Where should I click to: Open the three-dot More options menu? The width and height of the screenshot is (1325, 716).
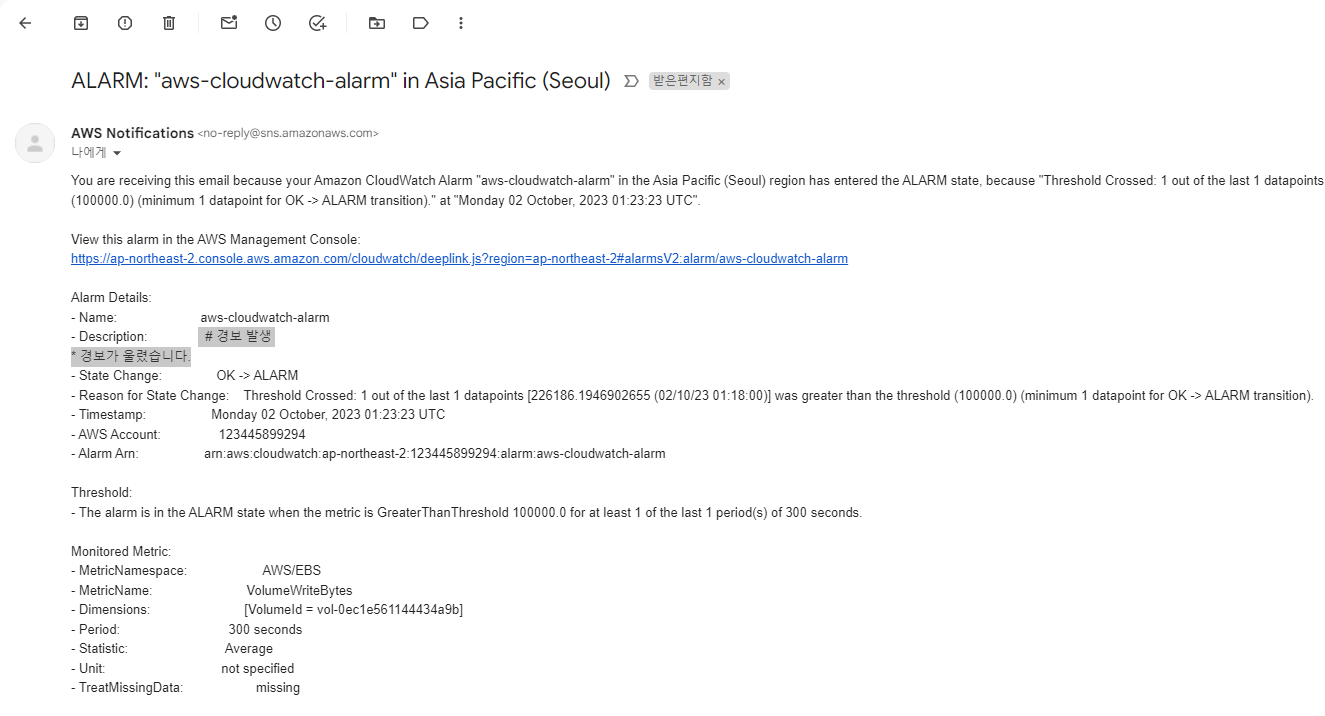click(460, 23)
